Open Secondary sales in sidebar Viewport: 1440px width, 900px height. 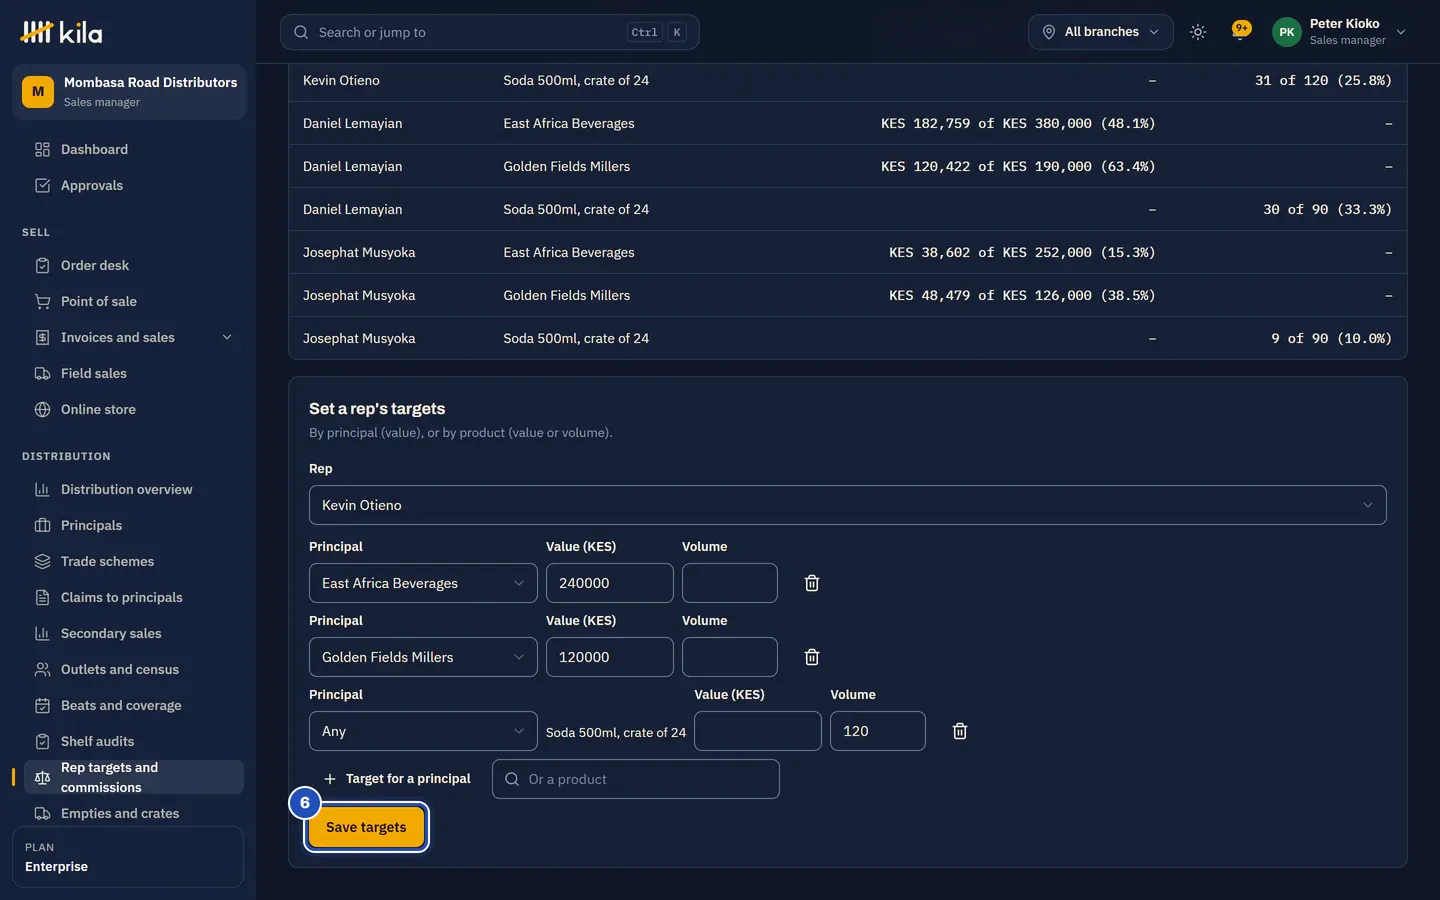point(133,634)
